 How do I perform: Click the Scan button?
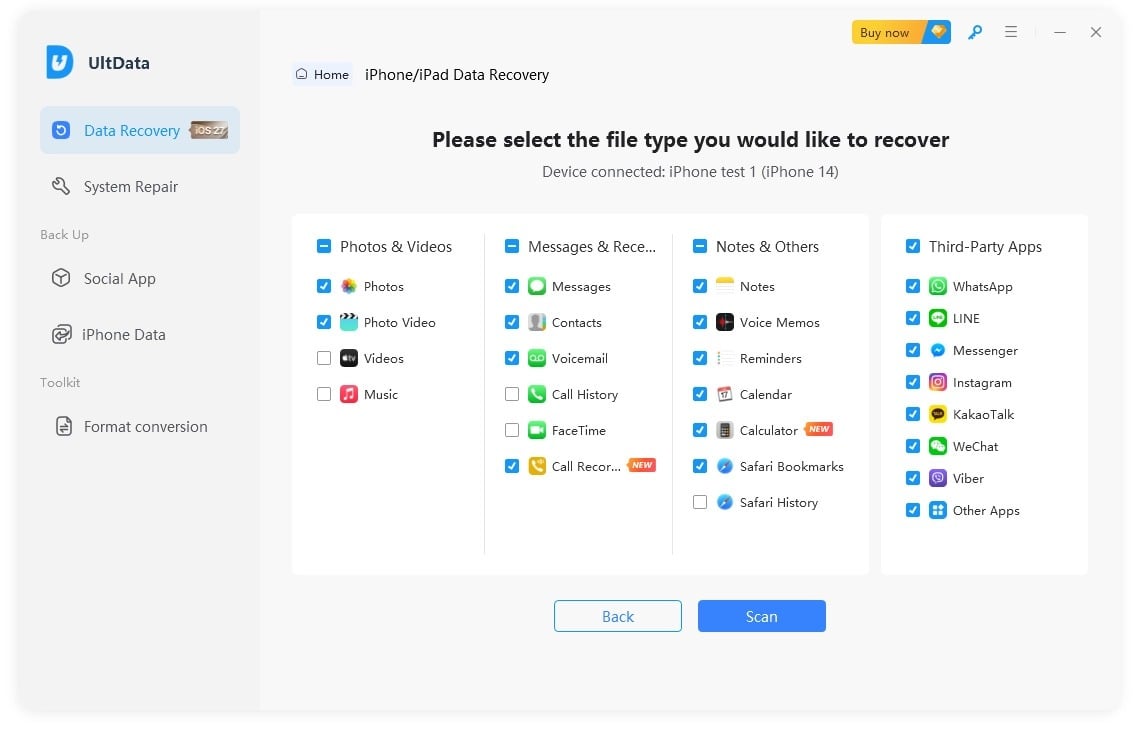[x=761, y=616]
